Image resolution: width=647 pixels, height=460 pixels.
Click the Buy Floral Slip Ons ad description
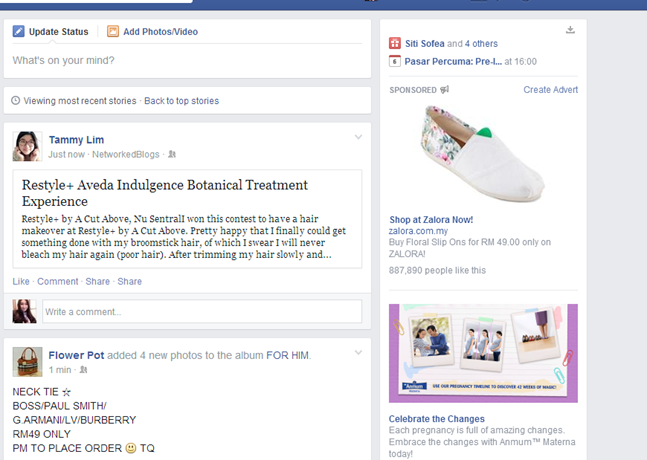click(x=470, y=248)
